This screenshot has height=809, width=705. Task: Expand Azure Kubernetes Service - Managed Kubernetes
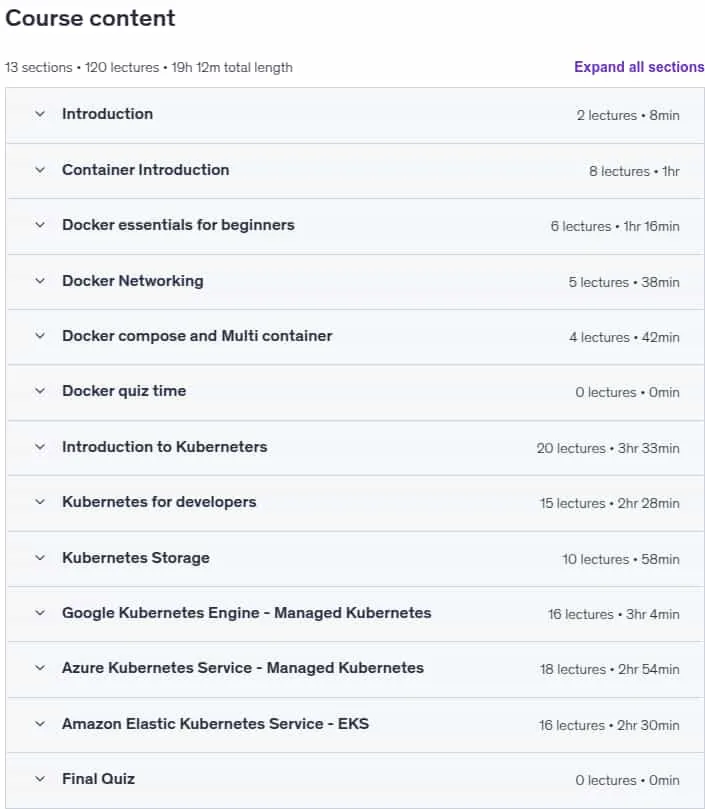point(355,669)
